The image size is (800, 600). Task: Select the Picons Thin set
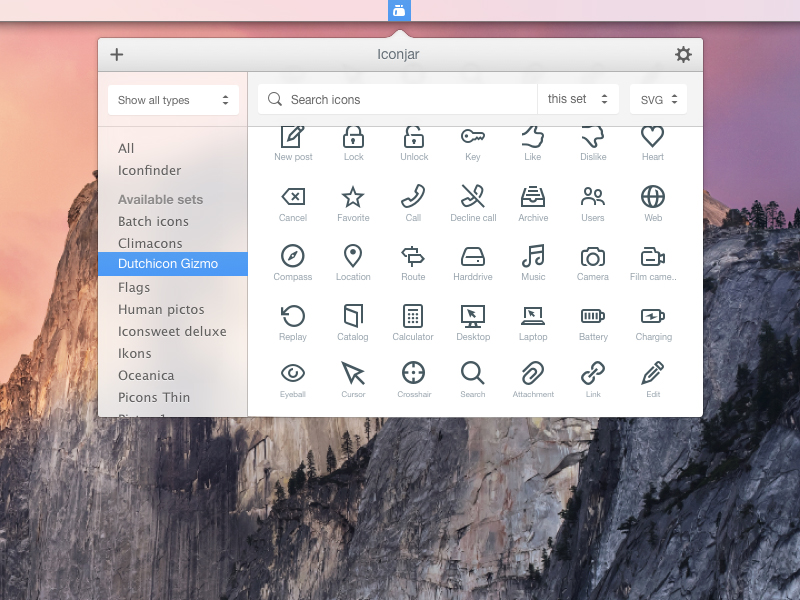pos(154,397)
